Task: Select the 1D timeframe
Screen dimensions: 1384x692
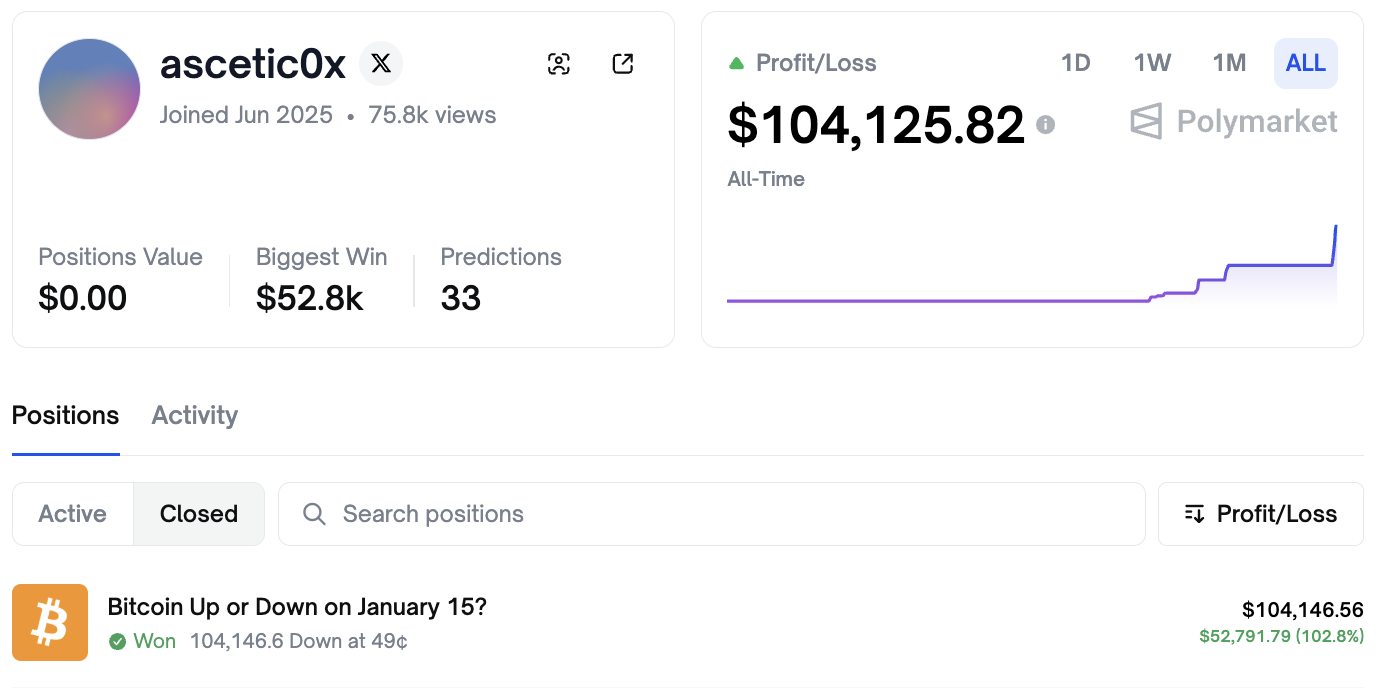Action: pos(1075,64)
